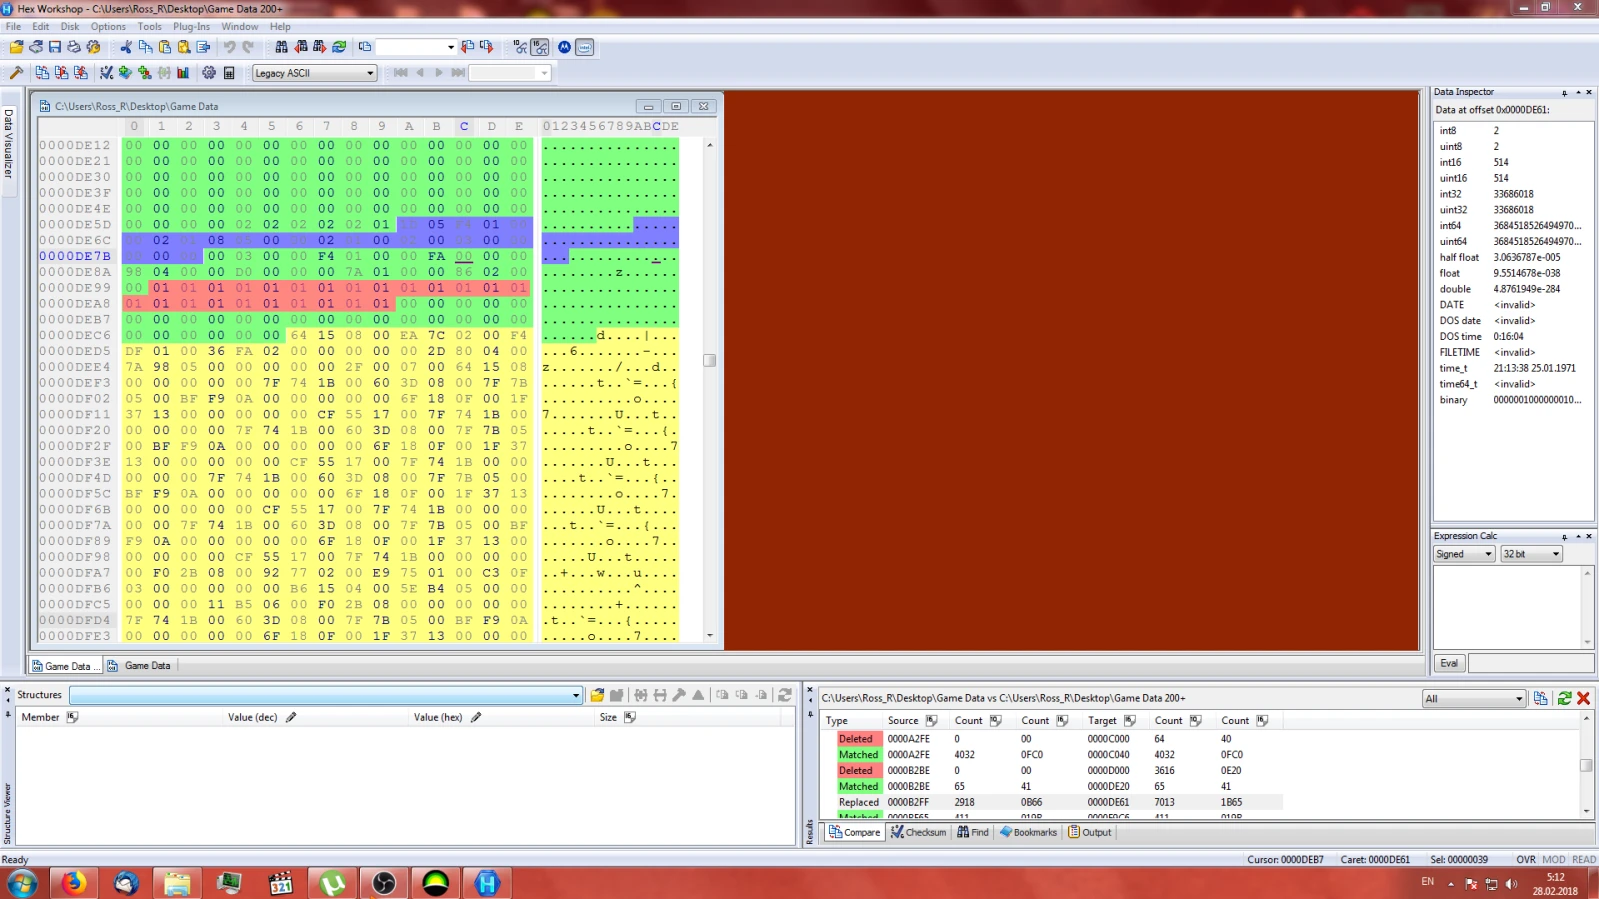This screenshot has width=1599, height=899.
Task: Click the Save file icon
Action: click(x=55, y=47)
